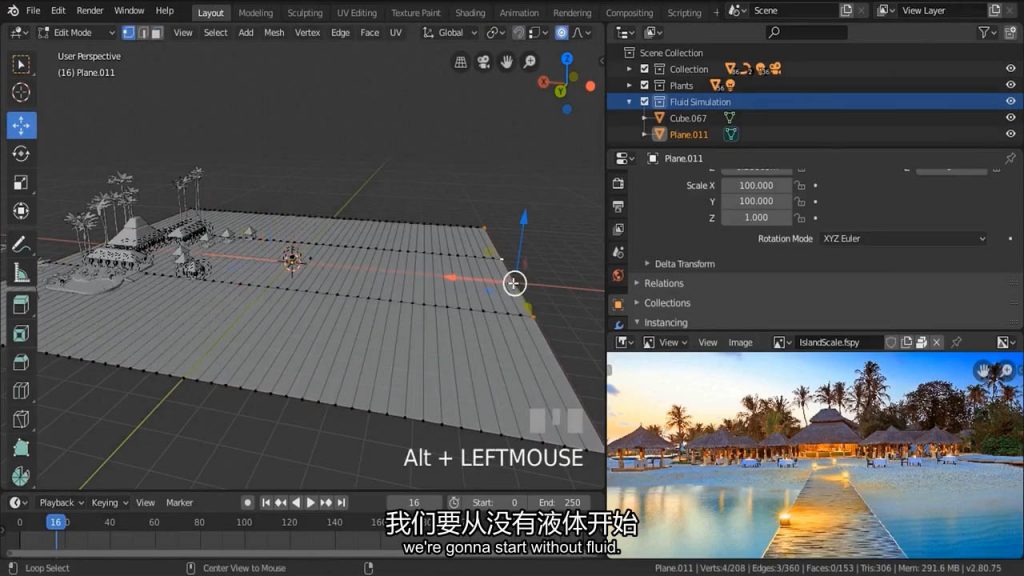This screenshot has height=576, width=1024.
Task: Select the Bevel tool
Action: (21, 362)
